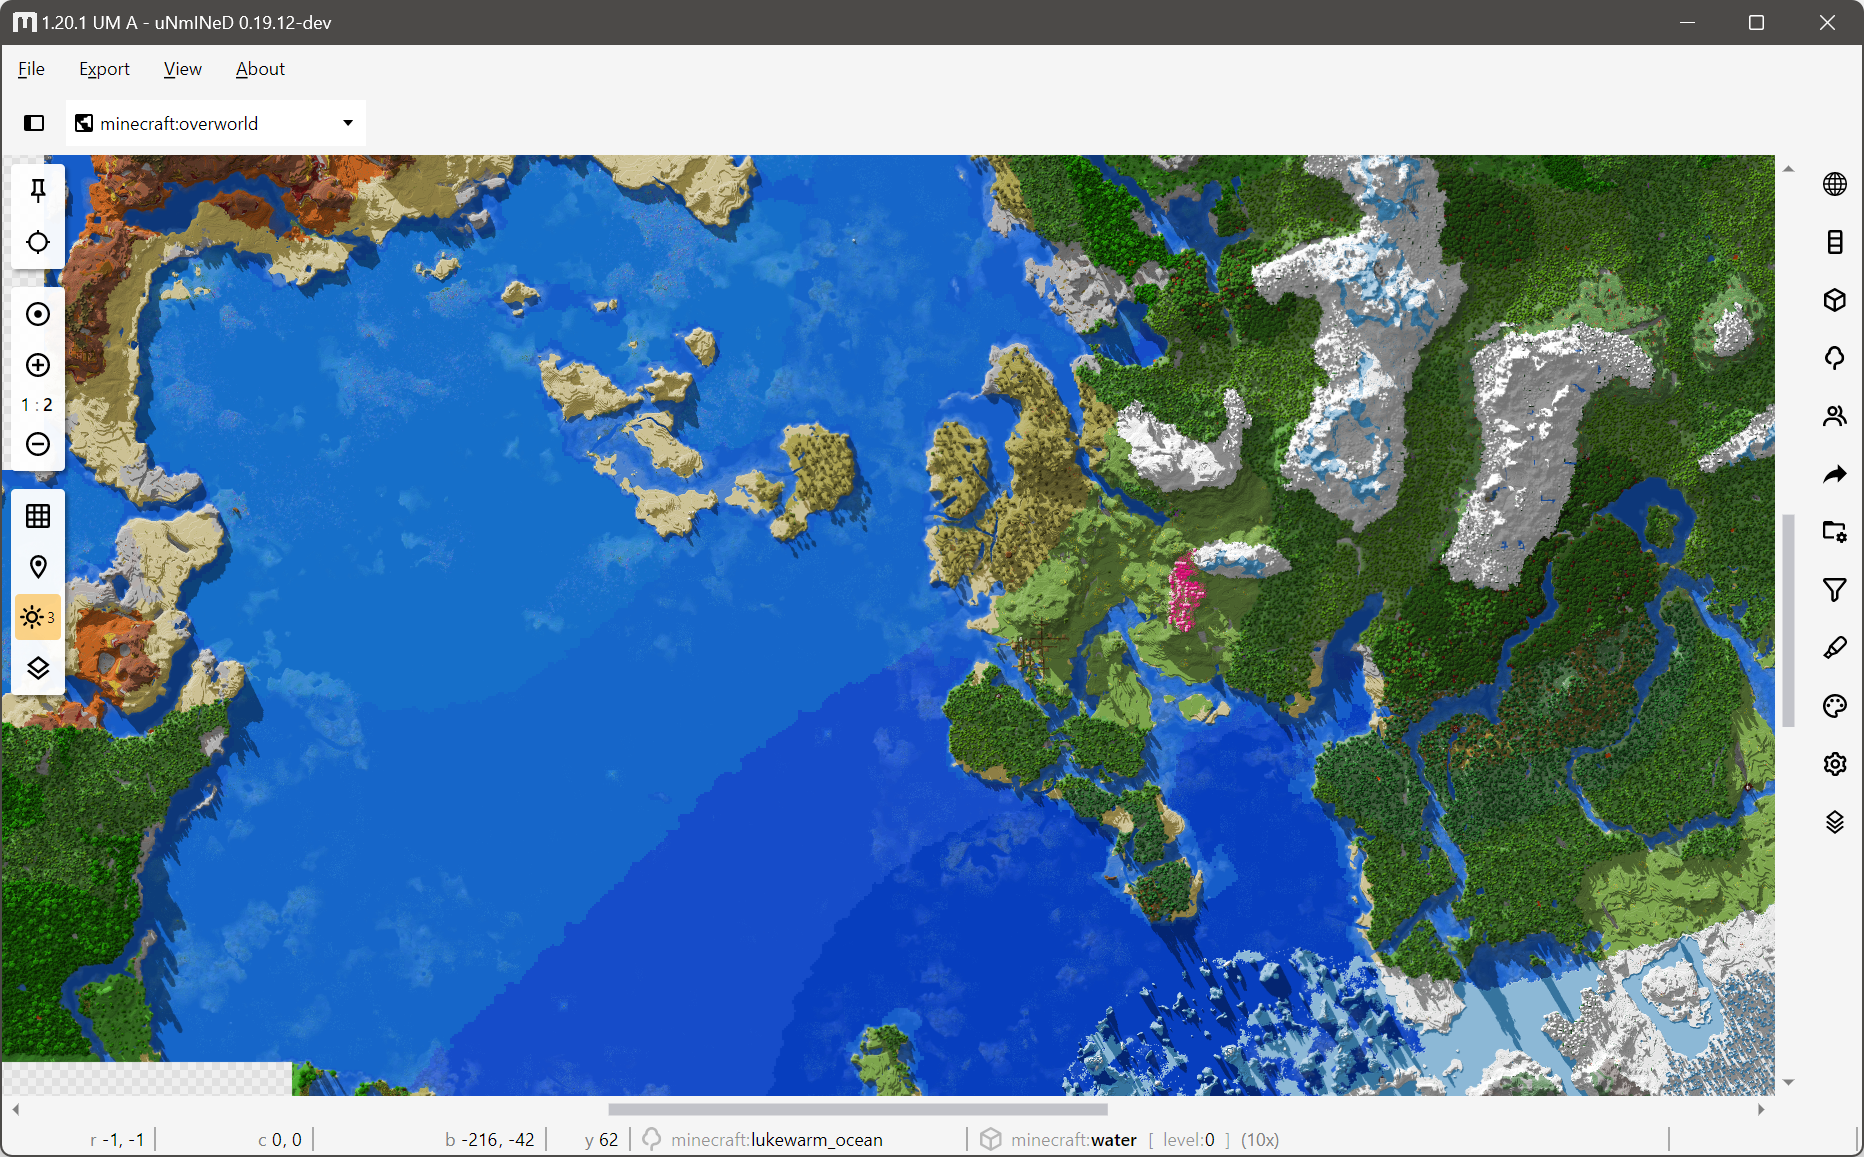Open the Export menu
1864x1157 pixels.
(104, 68)
